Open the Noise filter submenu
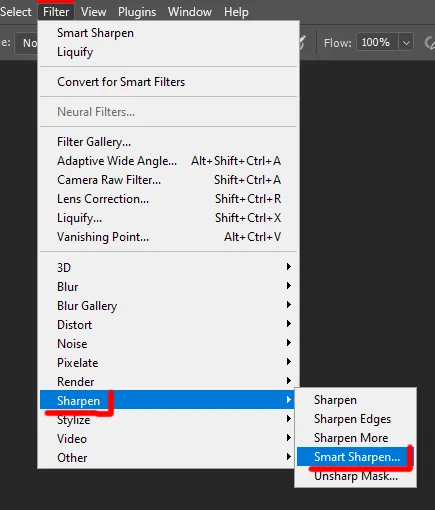The width and height of the screenshot is (435, 510). coord(168,344)
